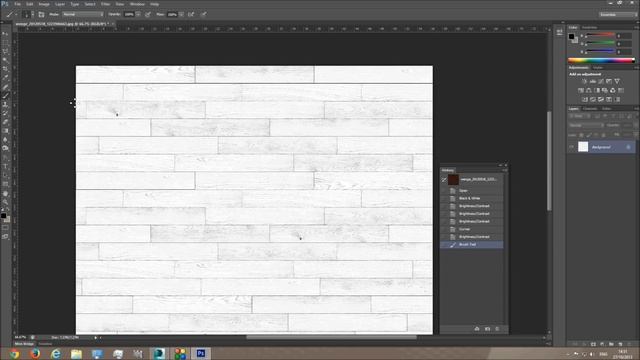Expand the collapsed panel dock icon
The image size is (640, 360).
559,32
